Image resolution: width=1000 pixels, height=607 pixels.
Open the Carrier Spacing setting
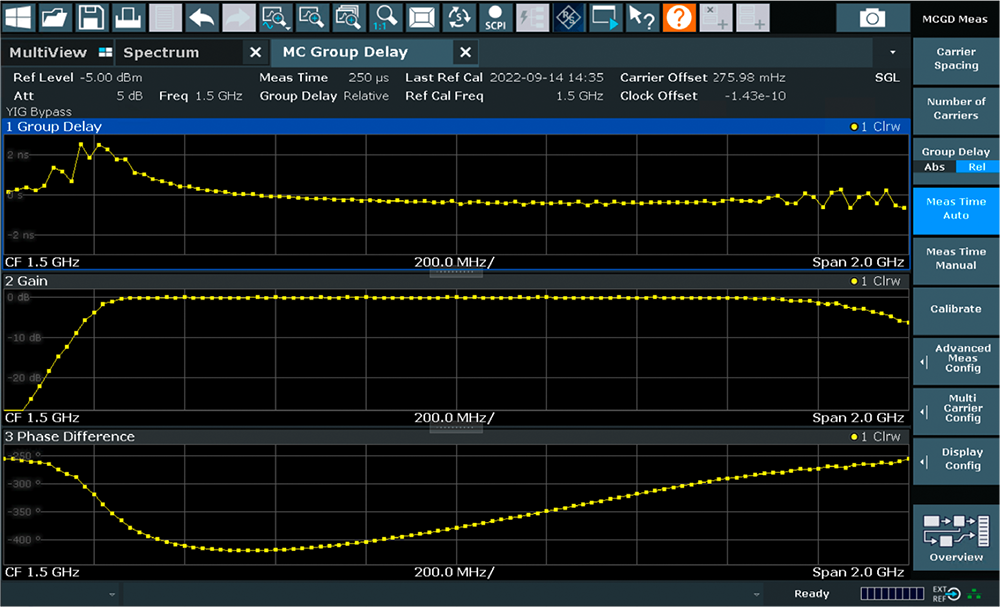(x=956, y=59)
